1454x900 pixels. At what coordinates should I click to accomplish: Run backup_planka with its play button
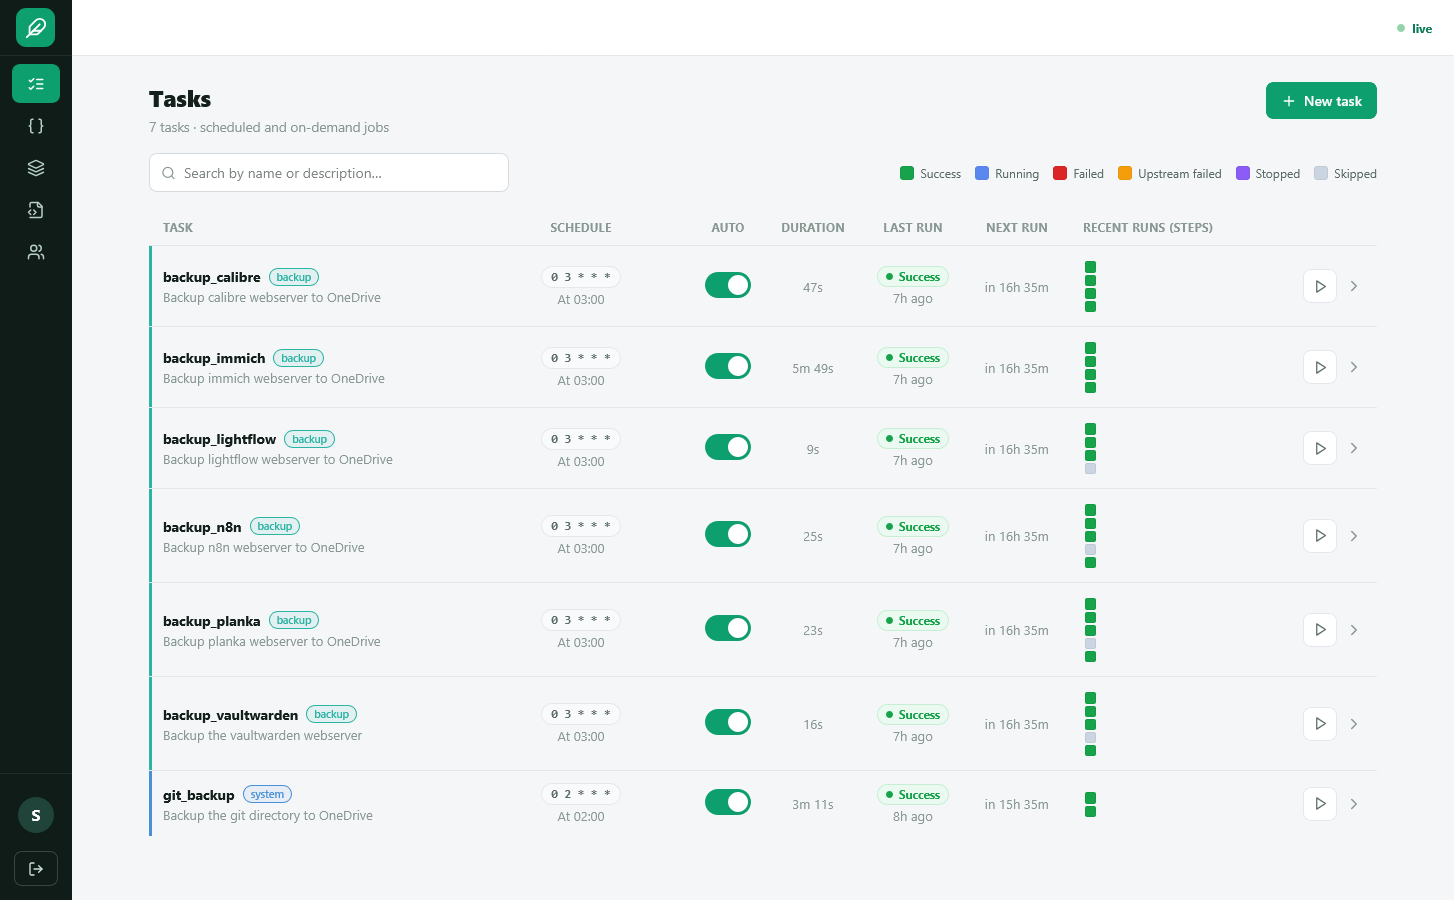(1320, 630)
